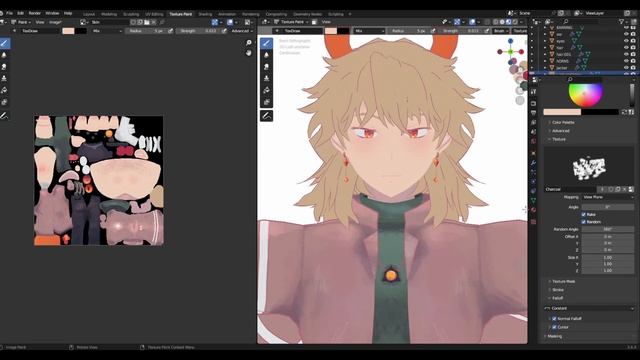Toggle strength pressure sensitivity in image editor
The width and height of the screenshot is (640, 360).
click(224, 31)
